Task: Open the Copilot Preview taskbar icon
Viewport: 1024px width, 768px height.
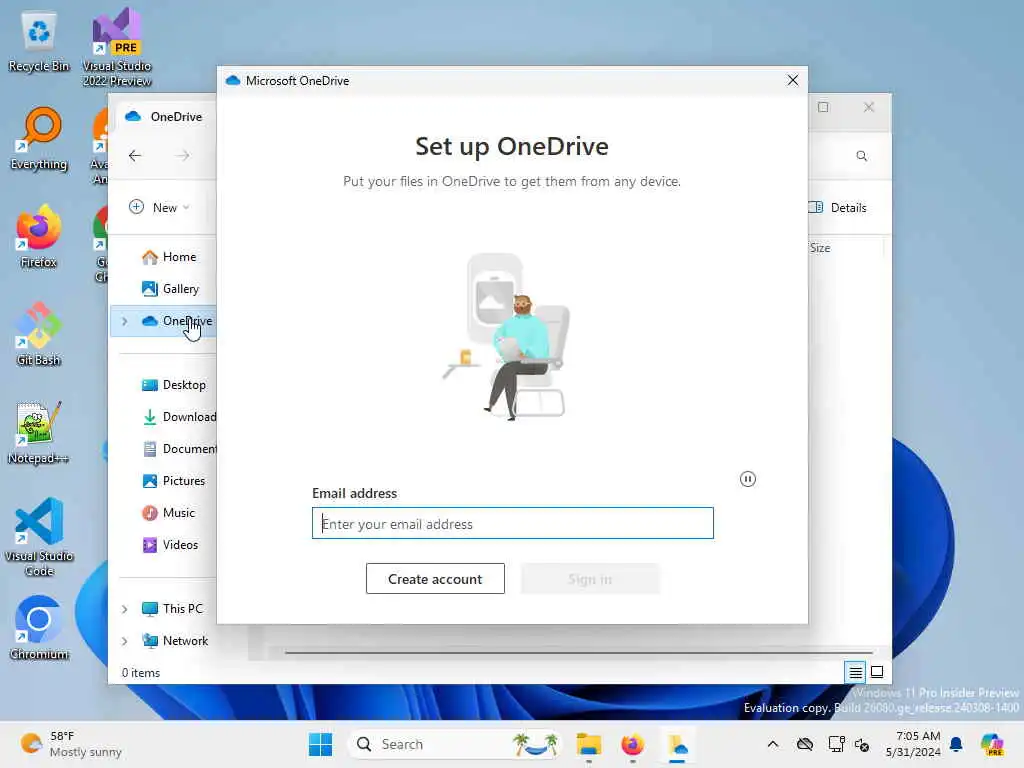Action: pos(991,744)
